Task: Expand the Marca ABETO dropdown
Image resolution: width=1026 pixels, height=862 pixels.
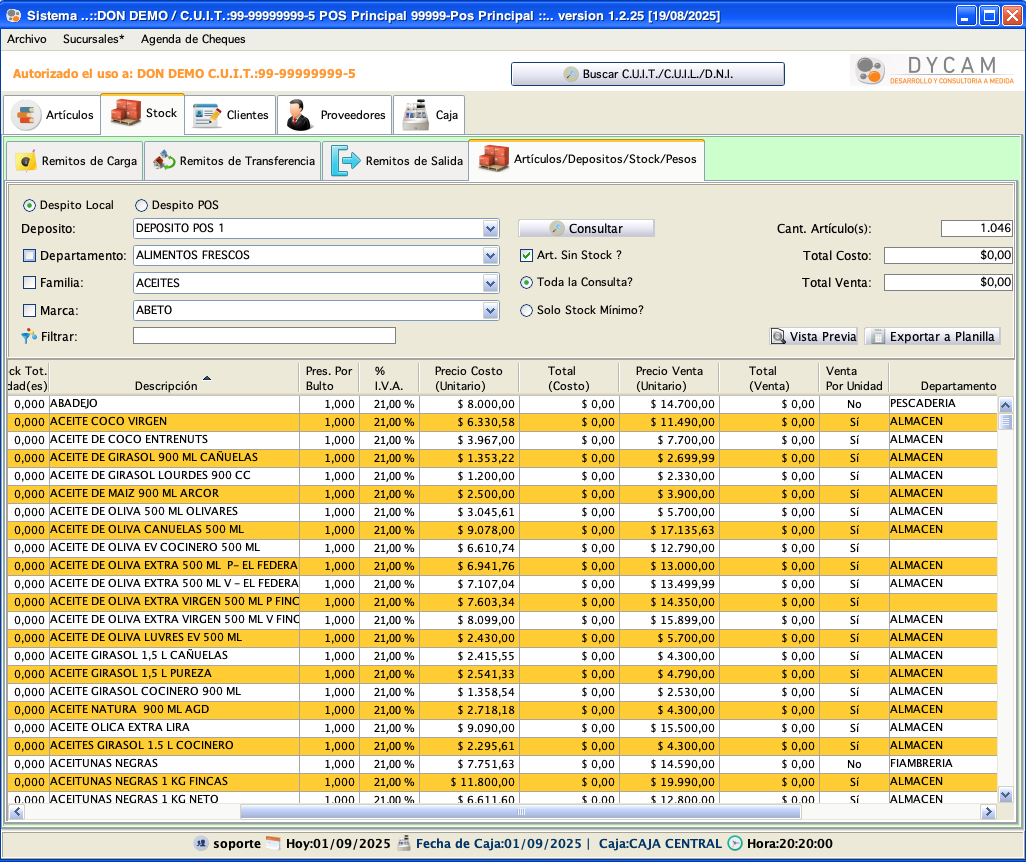Action: [490, 311]
